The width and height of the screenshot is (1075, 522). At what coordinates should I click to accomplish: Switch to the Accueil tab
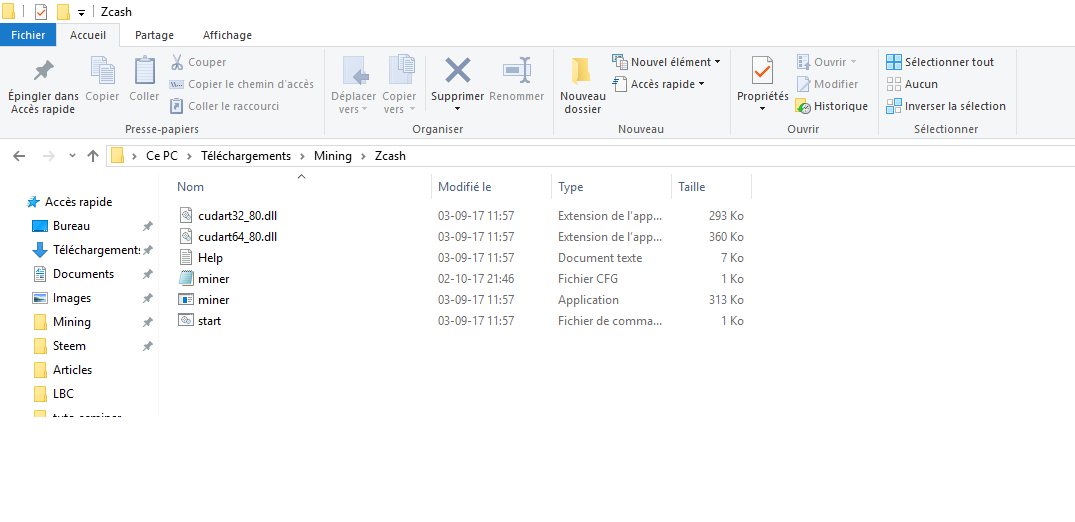pyautogui.click(x=88, y=35)
